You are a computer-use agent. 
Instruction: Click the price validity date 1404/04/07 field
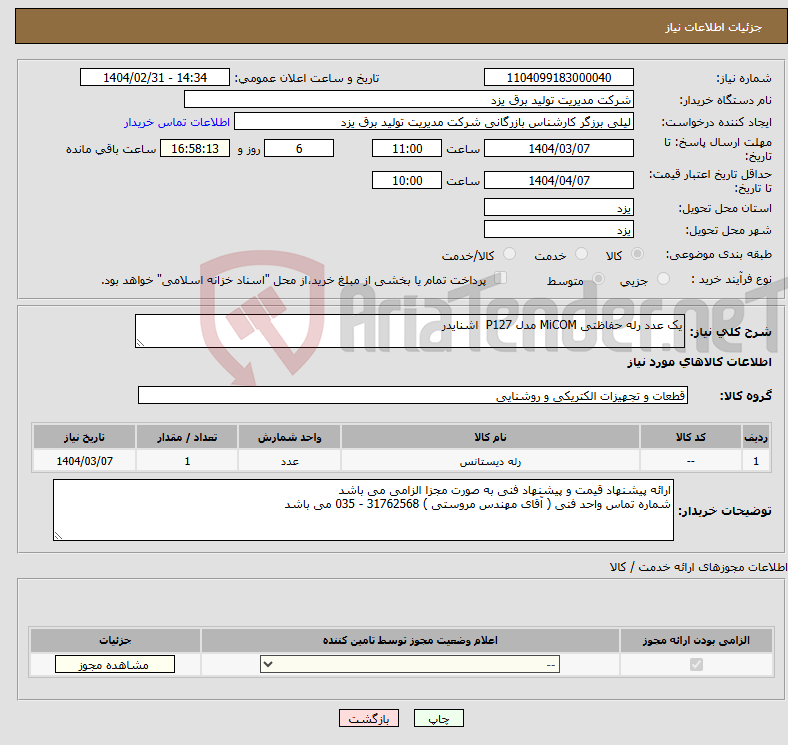point(558,180)
